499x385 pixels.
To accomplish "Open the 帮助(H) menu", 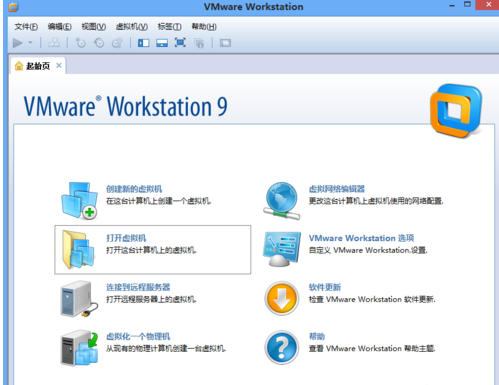I will point(204,27).
